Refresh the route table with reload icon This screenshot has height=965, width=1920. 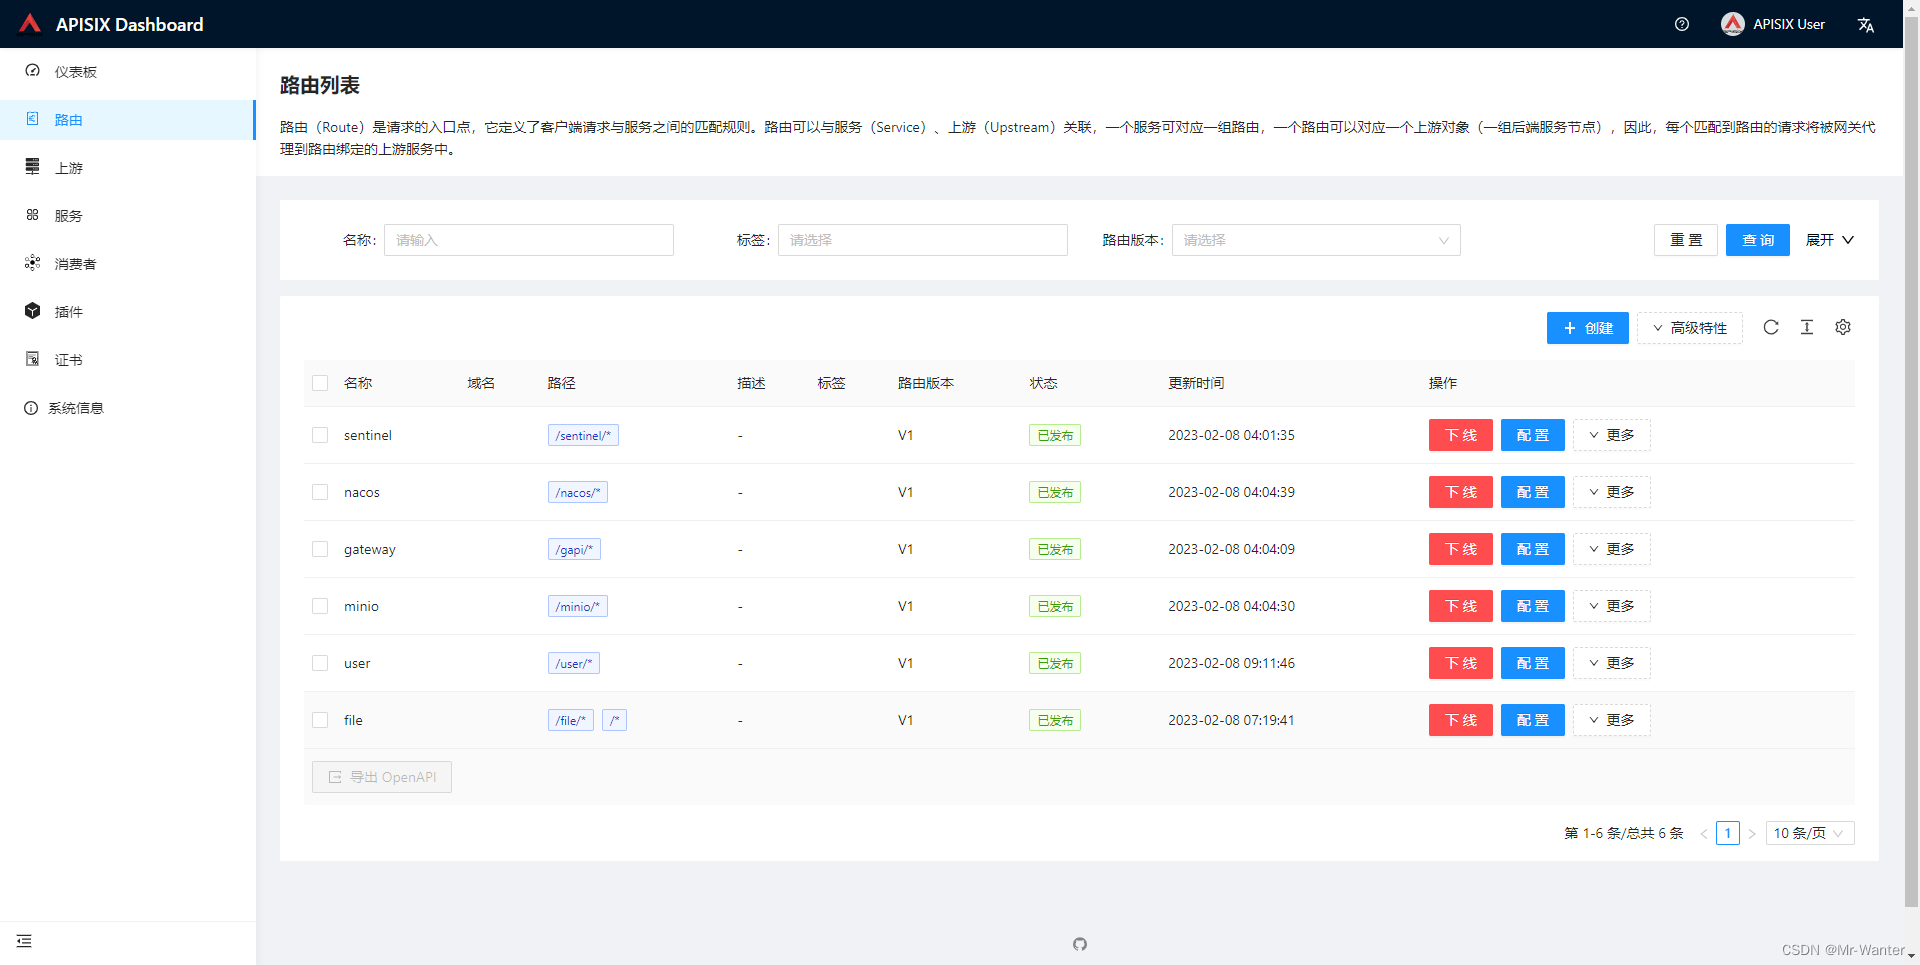tap(1771, 327)
